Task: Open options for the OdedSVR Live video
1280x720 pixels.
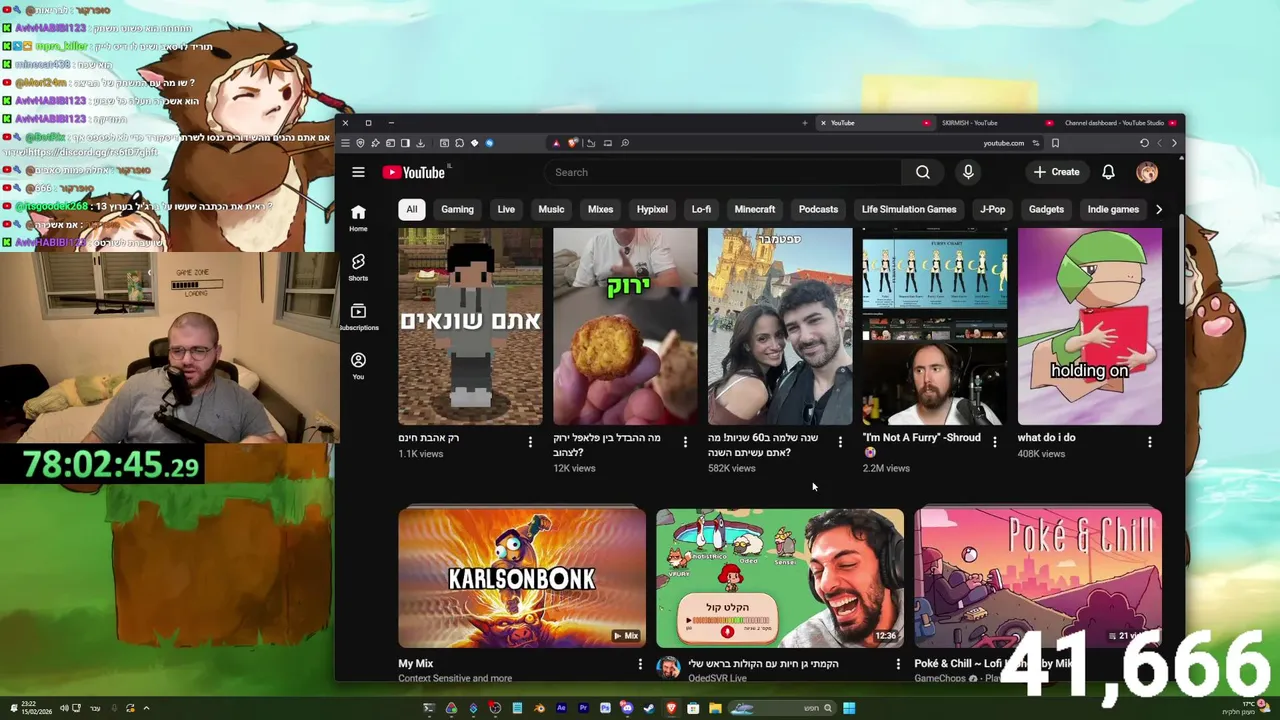Action: point(897,664)
